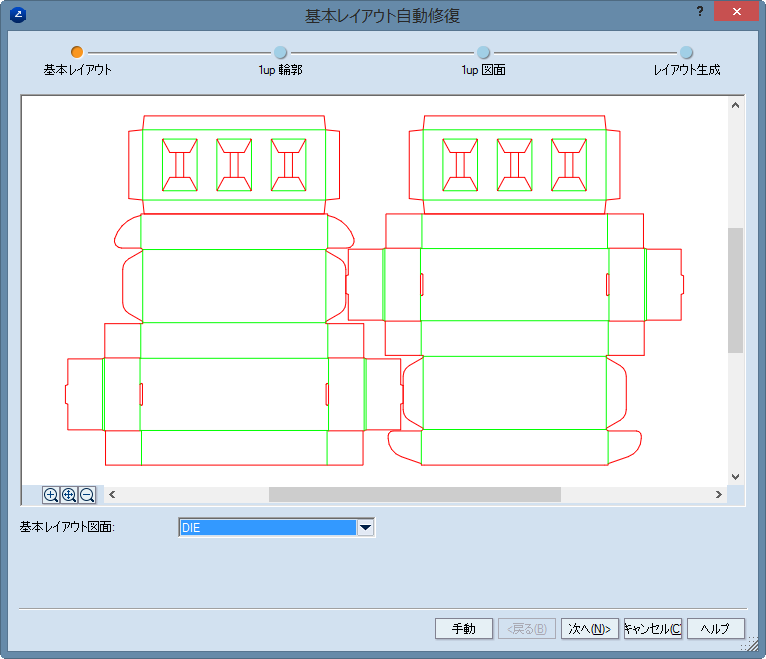Click the zoom in magnifier icon

[51, 495]
